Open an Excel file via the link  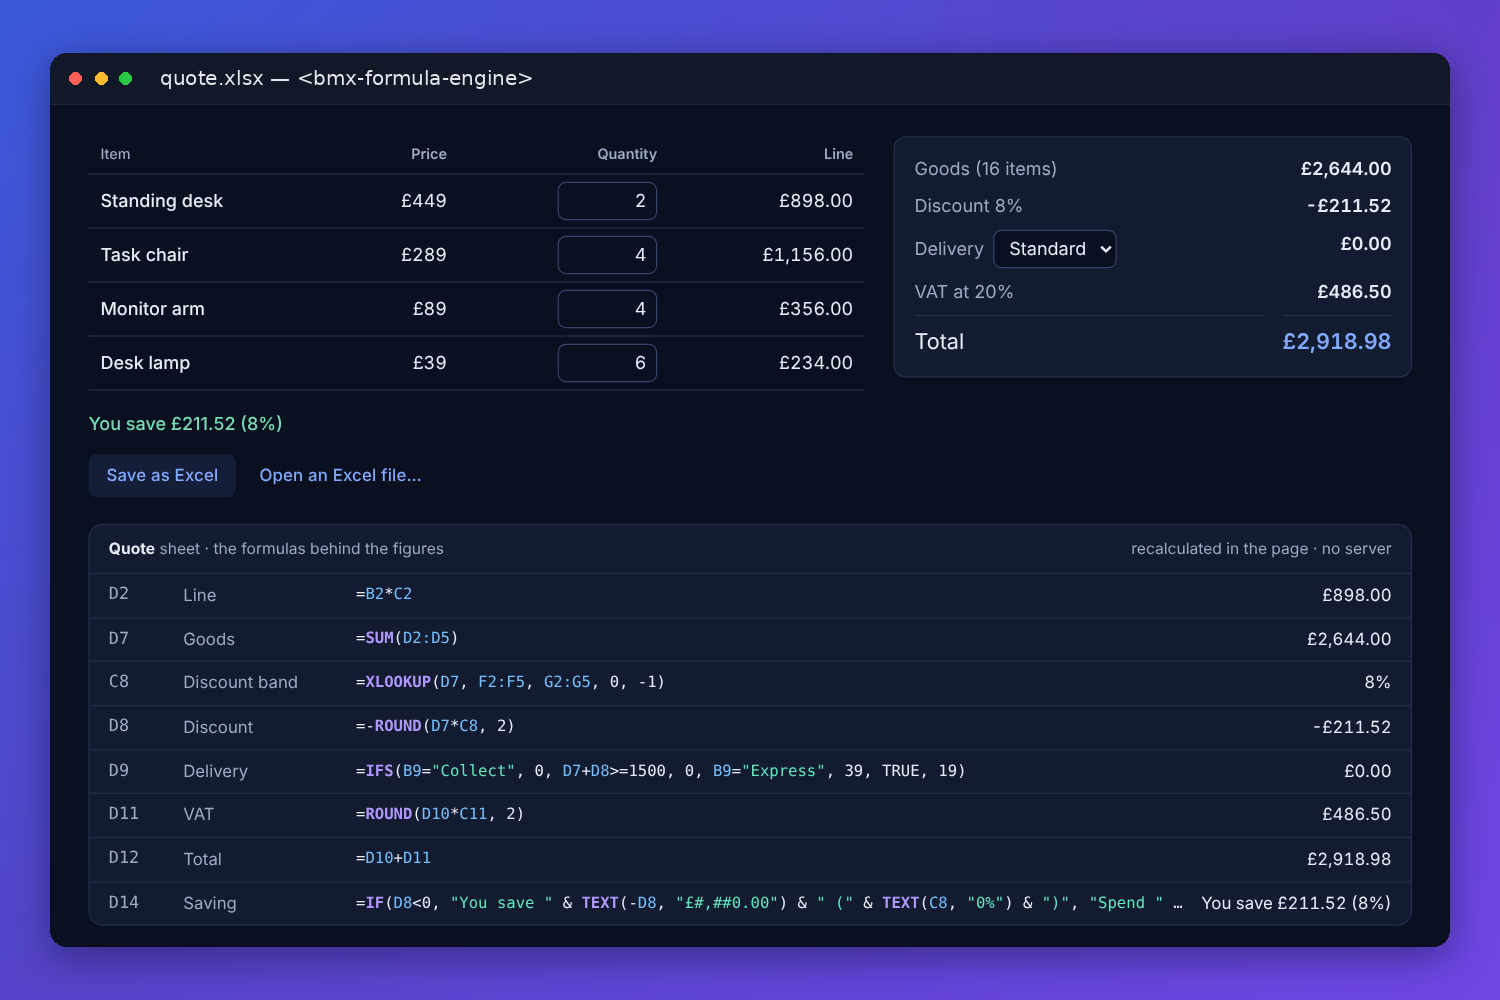(x=340, y=476)
